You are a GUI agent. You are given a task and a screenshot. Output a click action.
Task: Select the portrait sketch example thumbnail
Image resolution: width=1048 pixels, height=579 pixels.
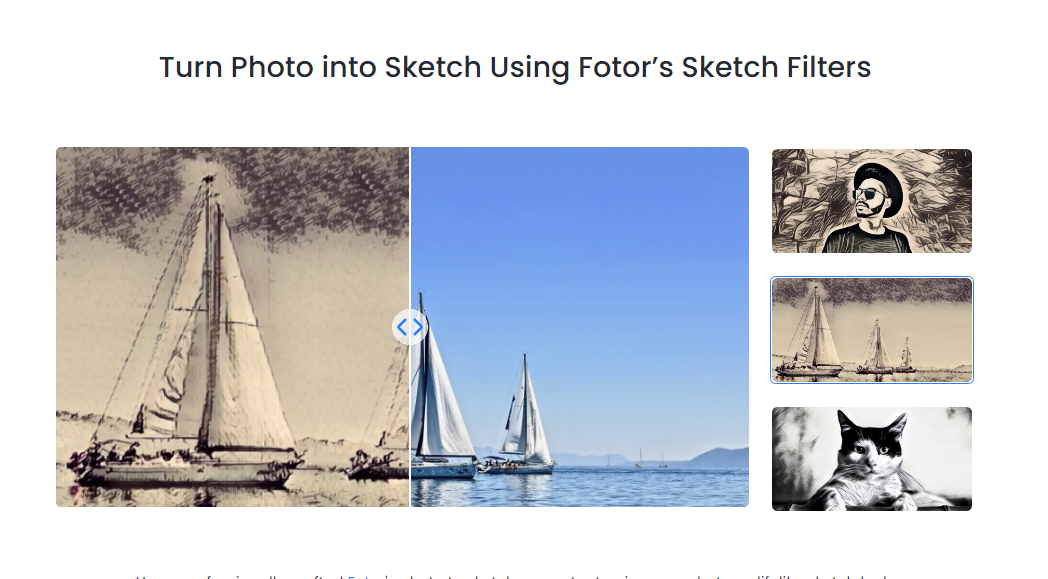870,200
